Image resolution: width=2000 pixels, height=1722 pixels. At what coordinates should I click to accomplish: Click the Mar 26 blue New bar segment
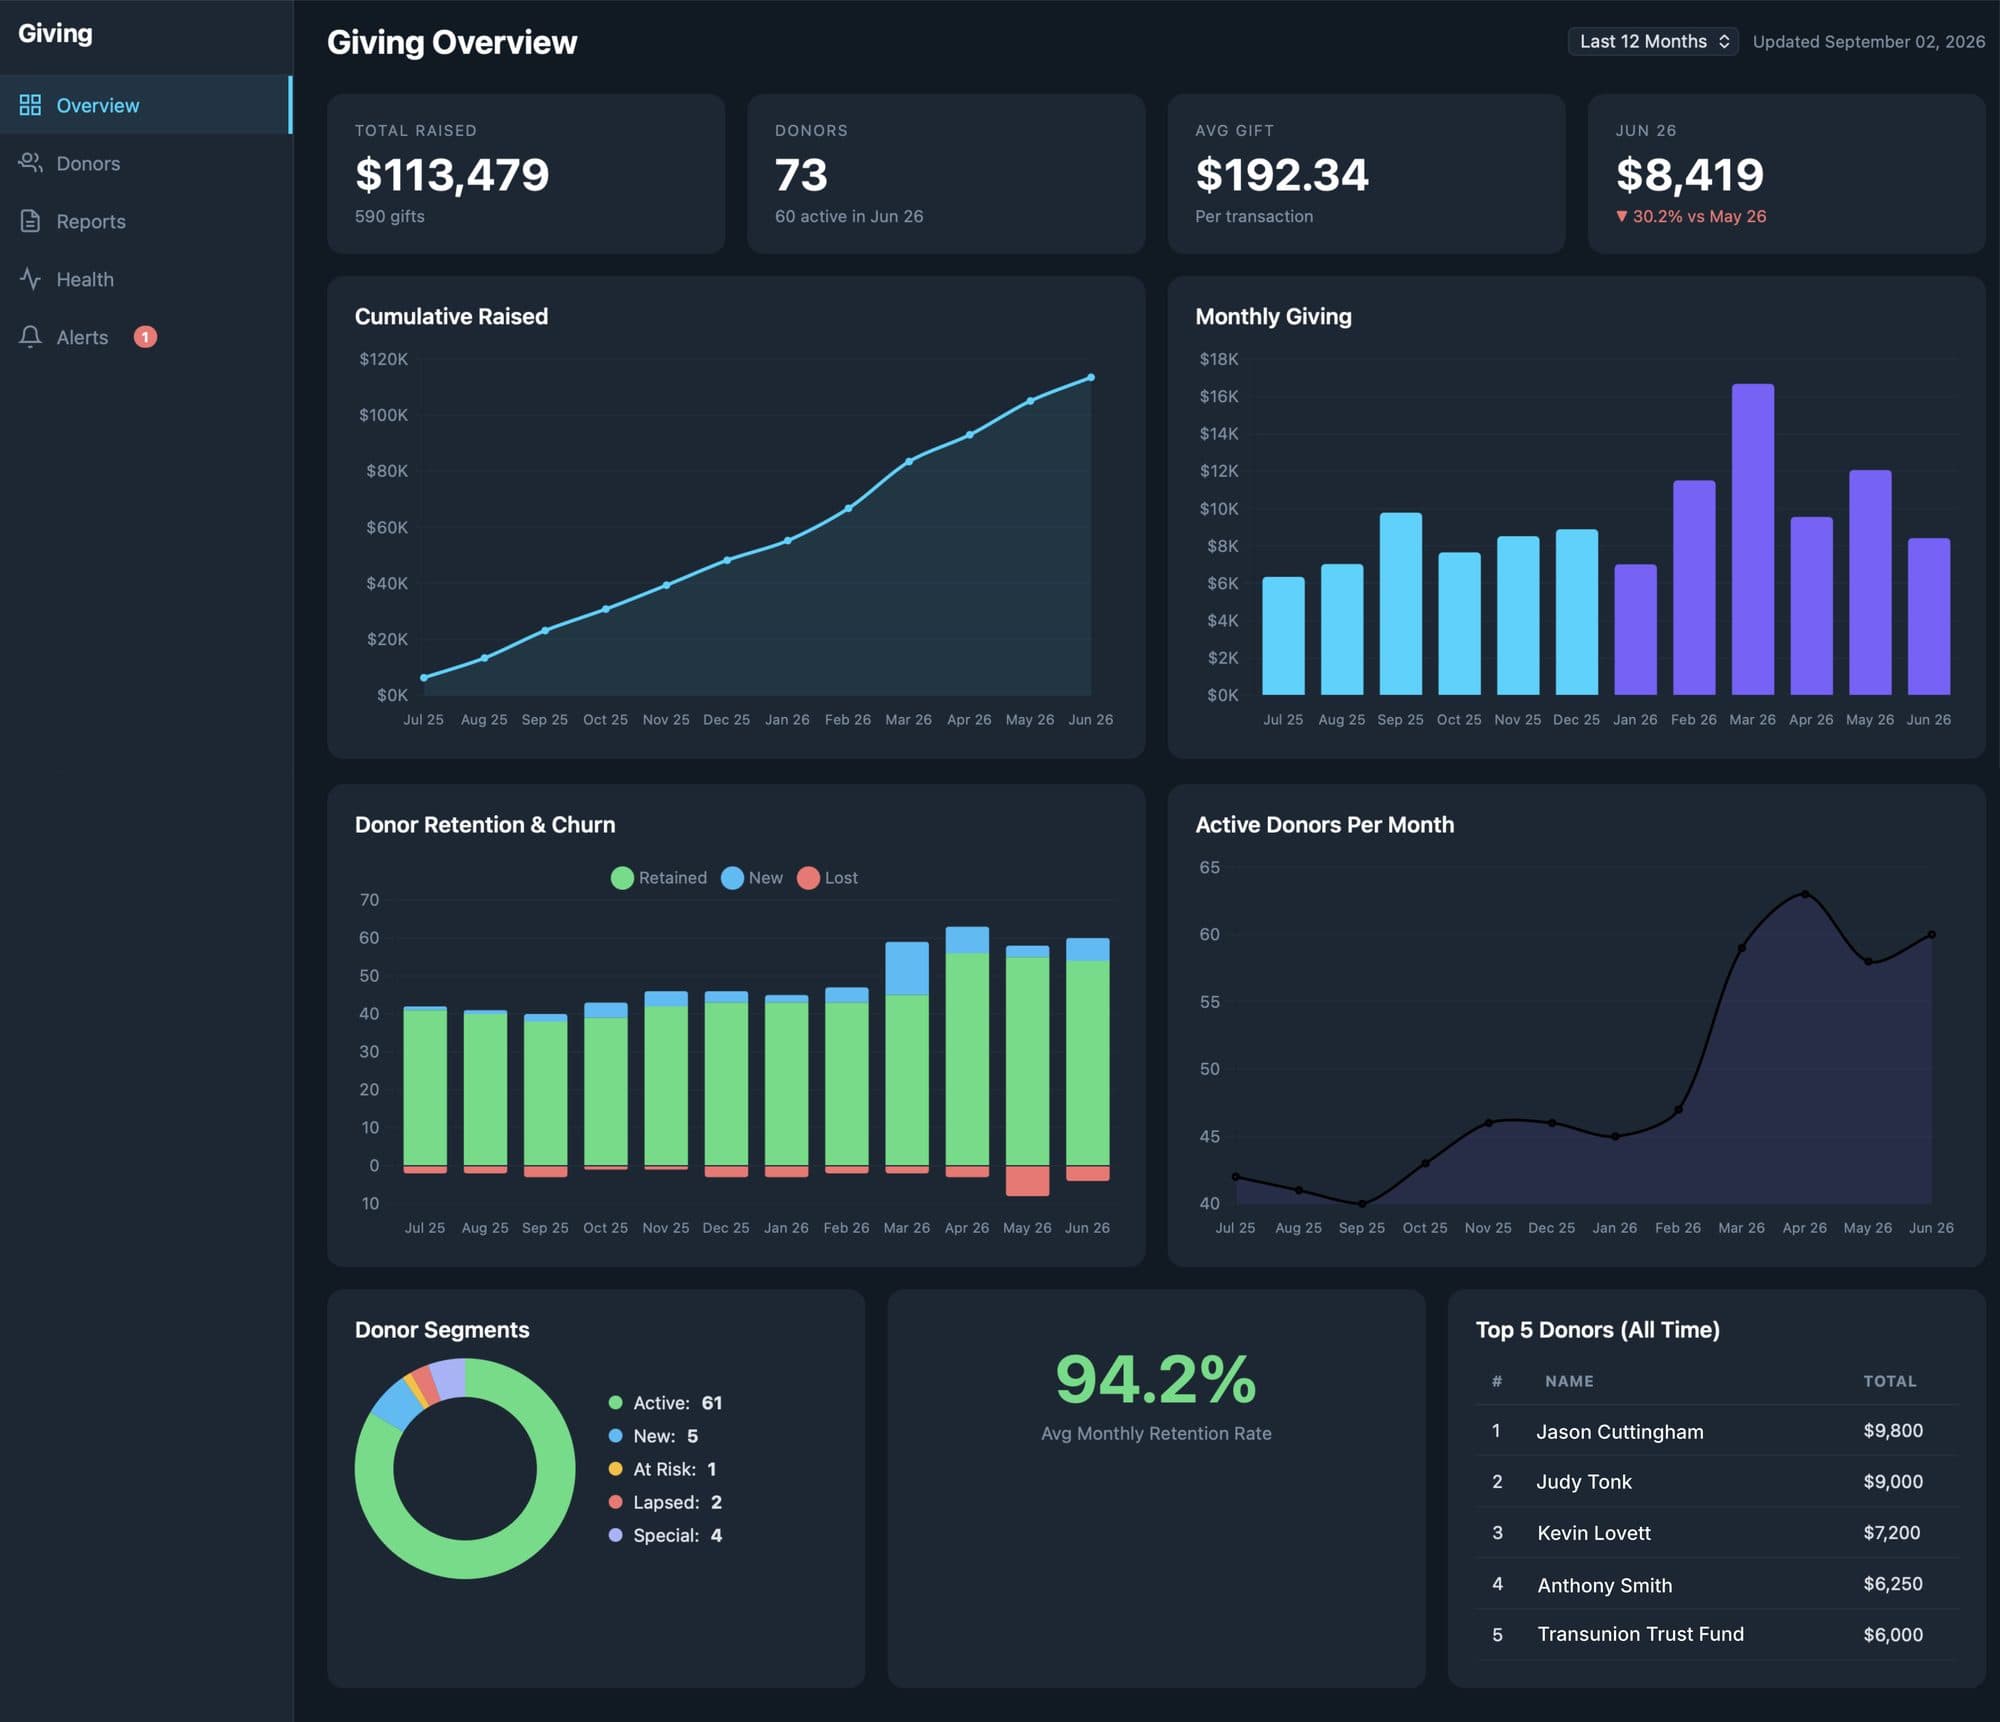[x=907, y=968]
